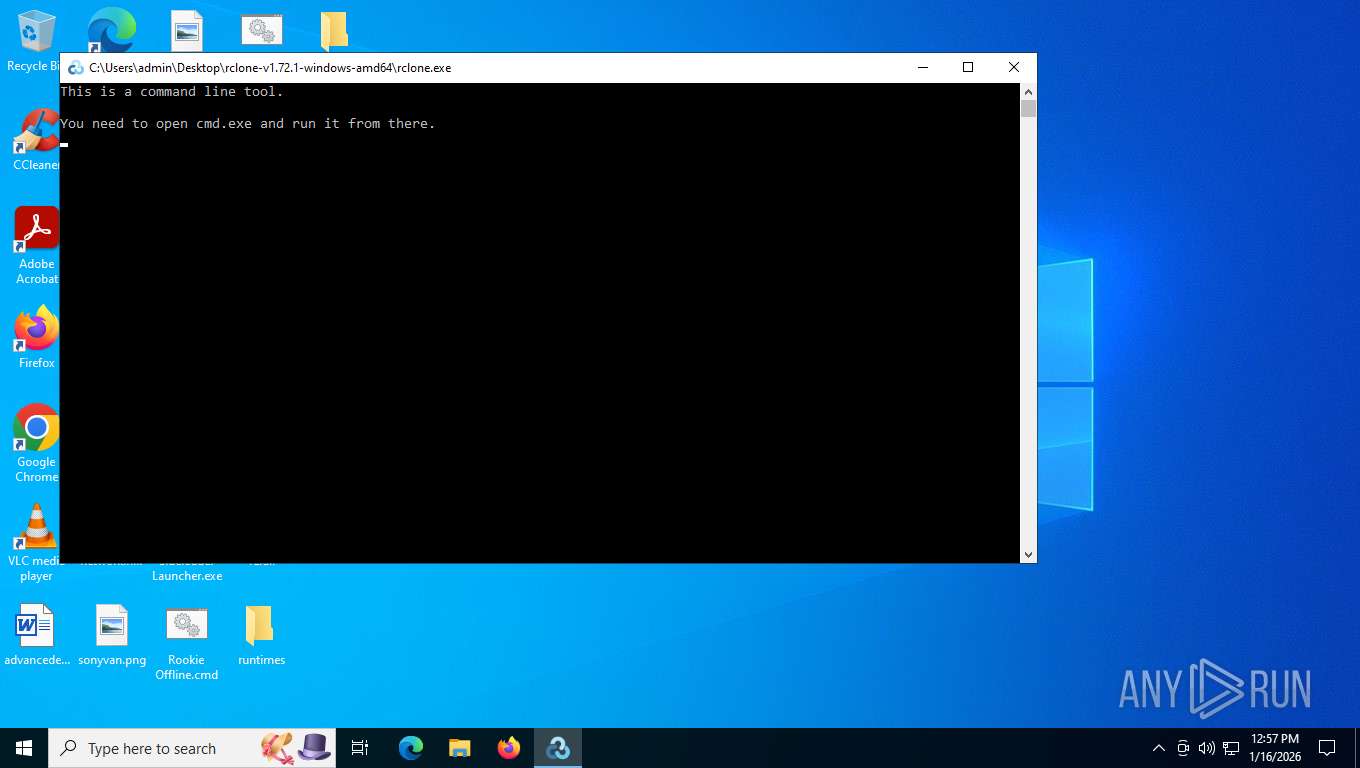Select the gear-window file icon at desktop top
Viewport: 1360px width, 768px height.
262,30
